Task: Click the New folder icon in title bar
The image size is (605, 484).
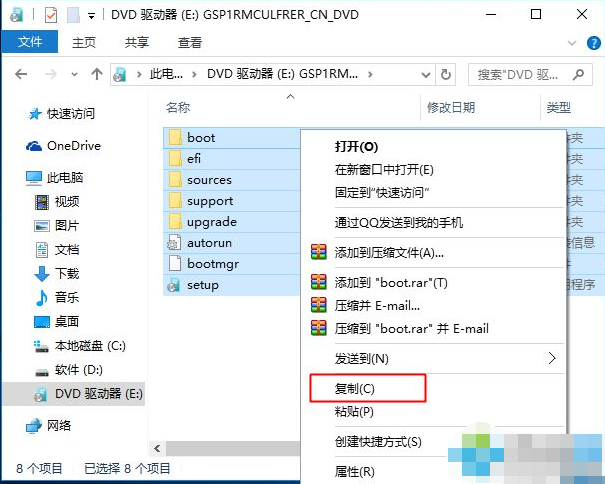Action: tap(73, 15)
